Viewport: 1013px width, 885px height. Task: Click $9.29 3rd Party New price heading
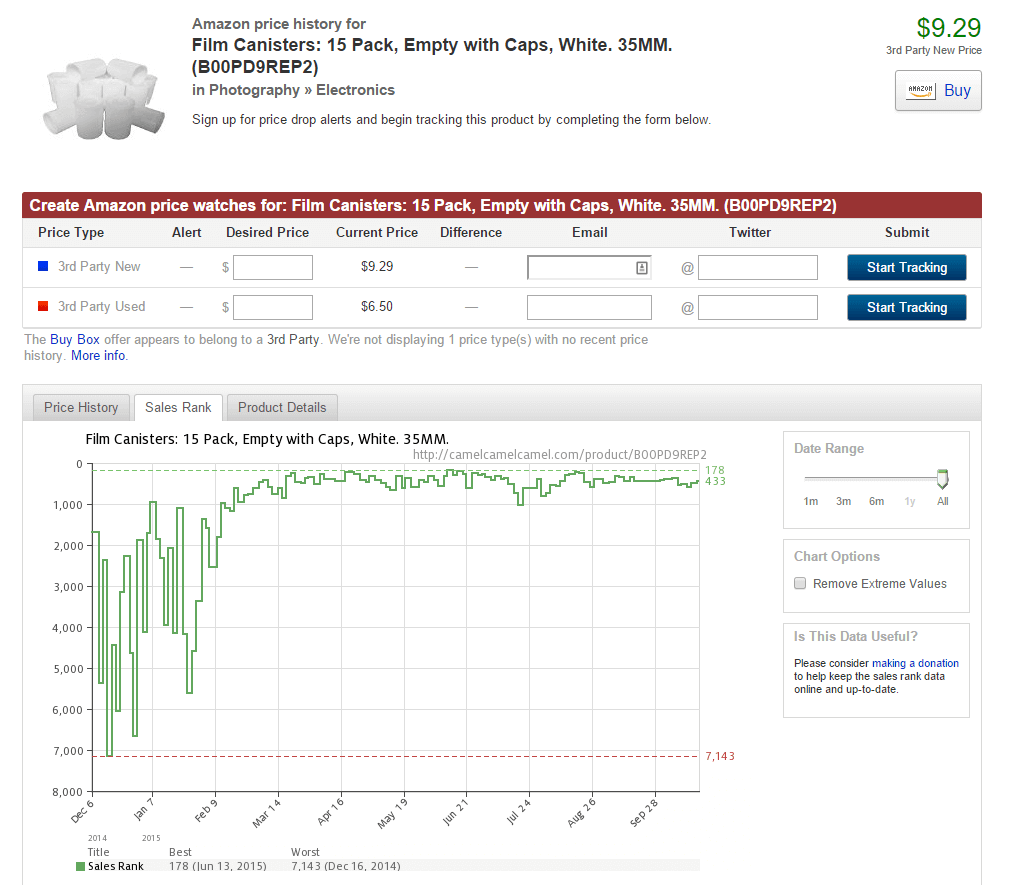click(x=948, y=28)
